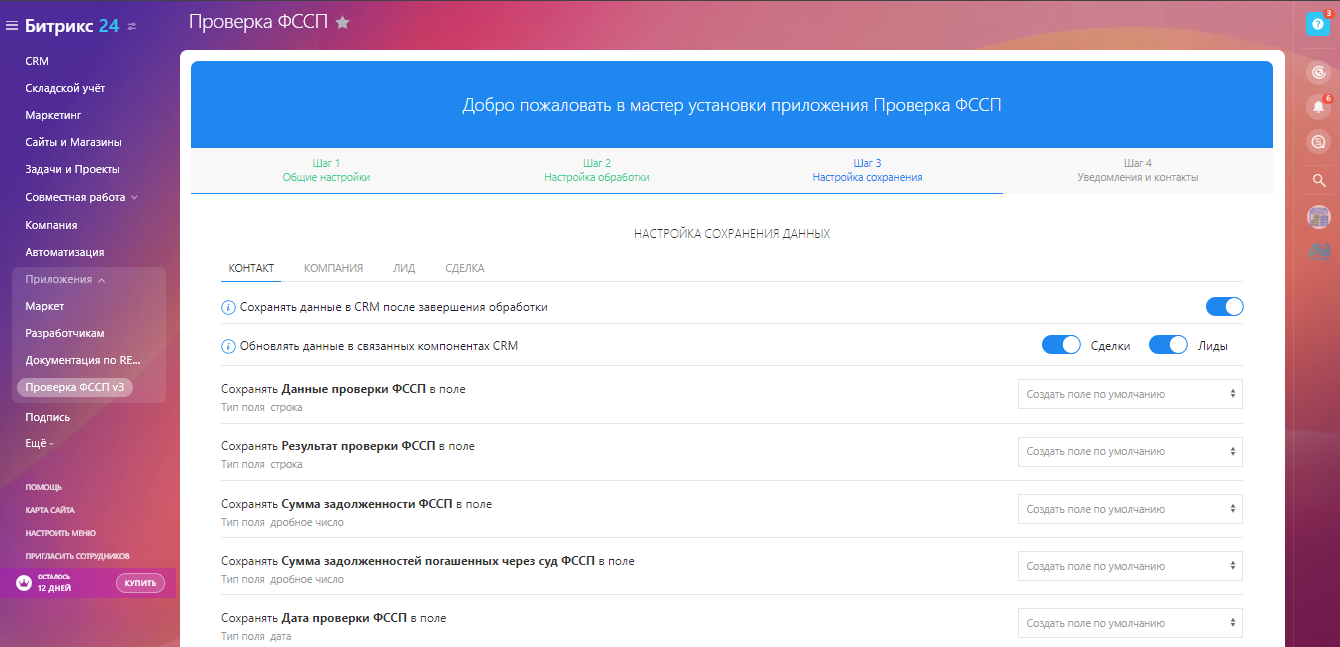Expand the Ещё menu item
The image size is (1340, 647).
click(39, 443)
